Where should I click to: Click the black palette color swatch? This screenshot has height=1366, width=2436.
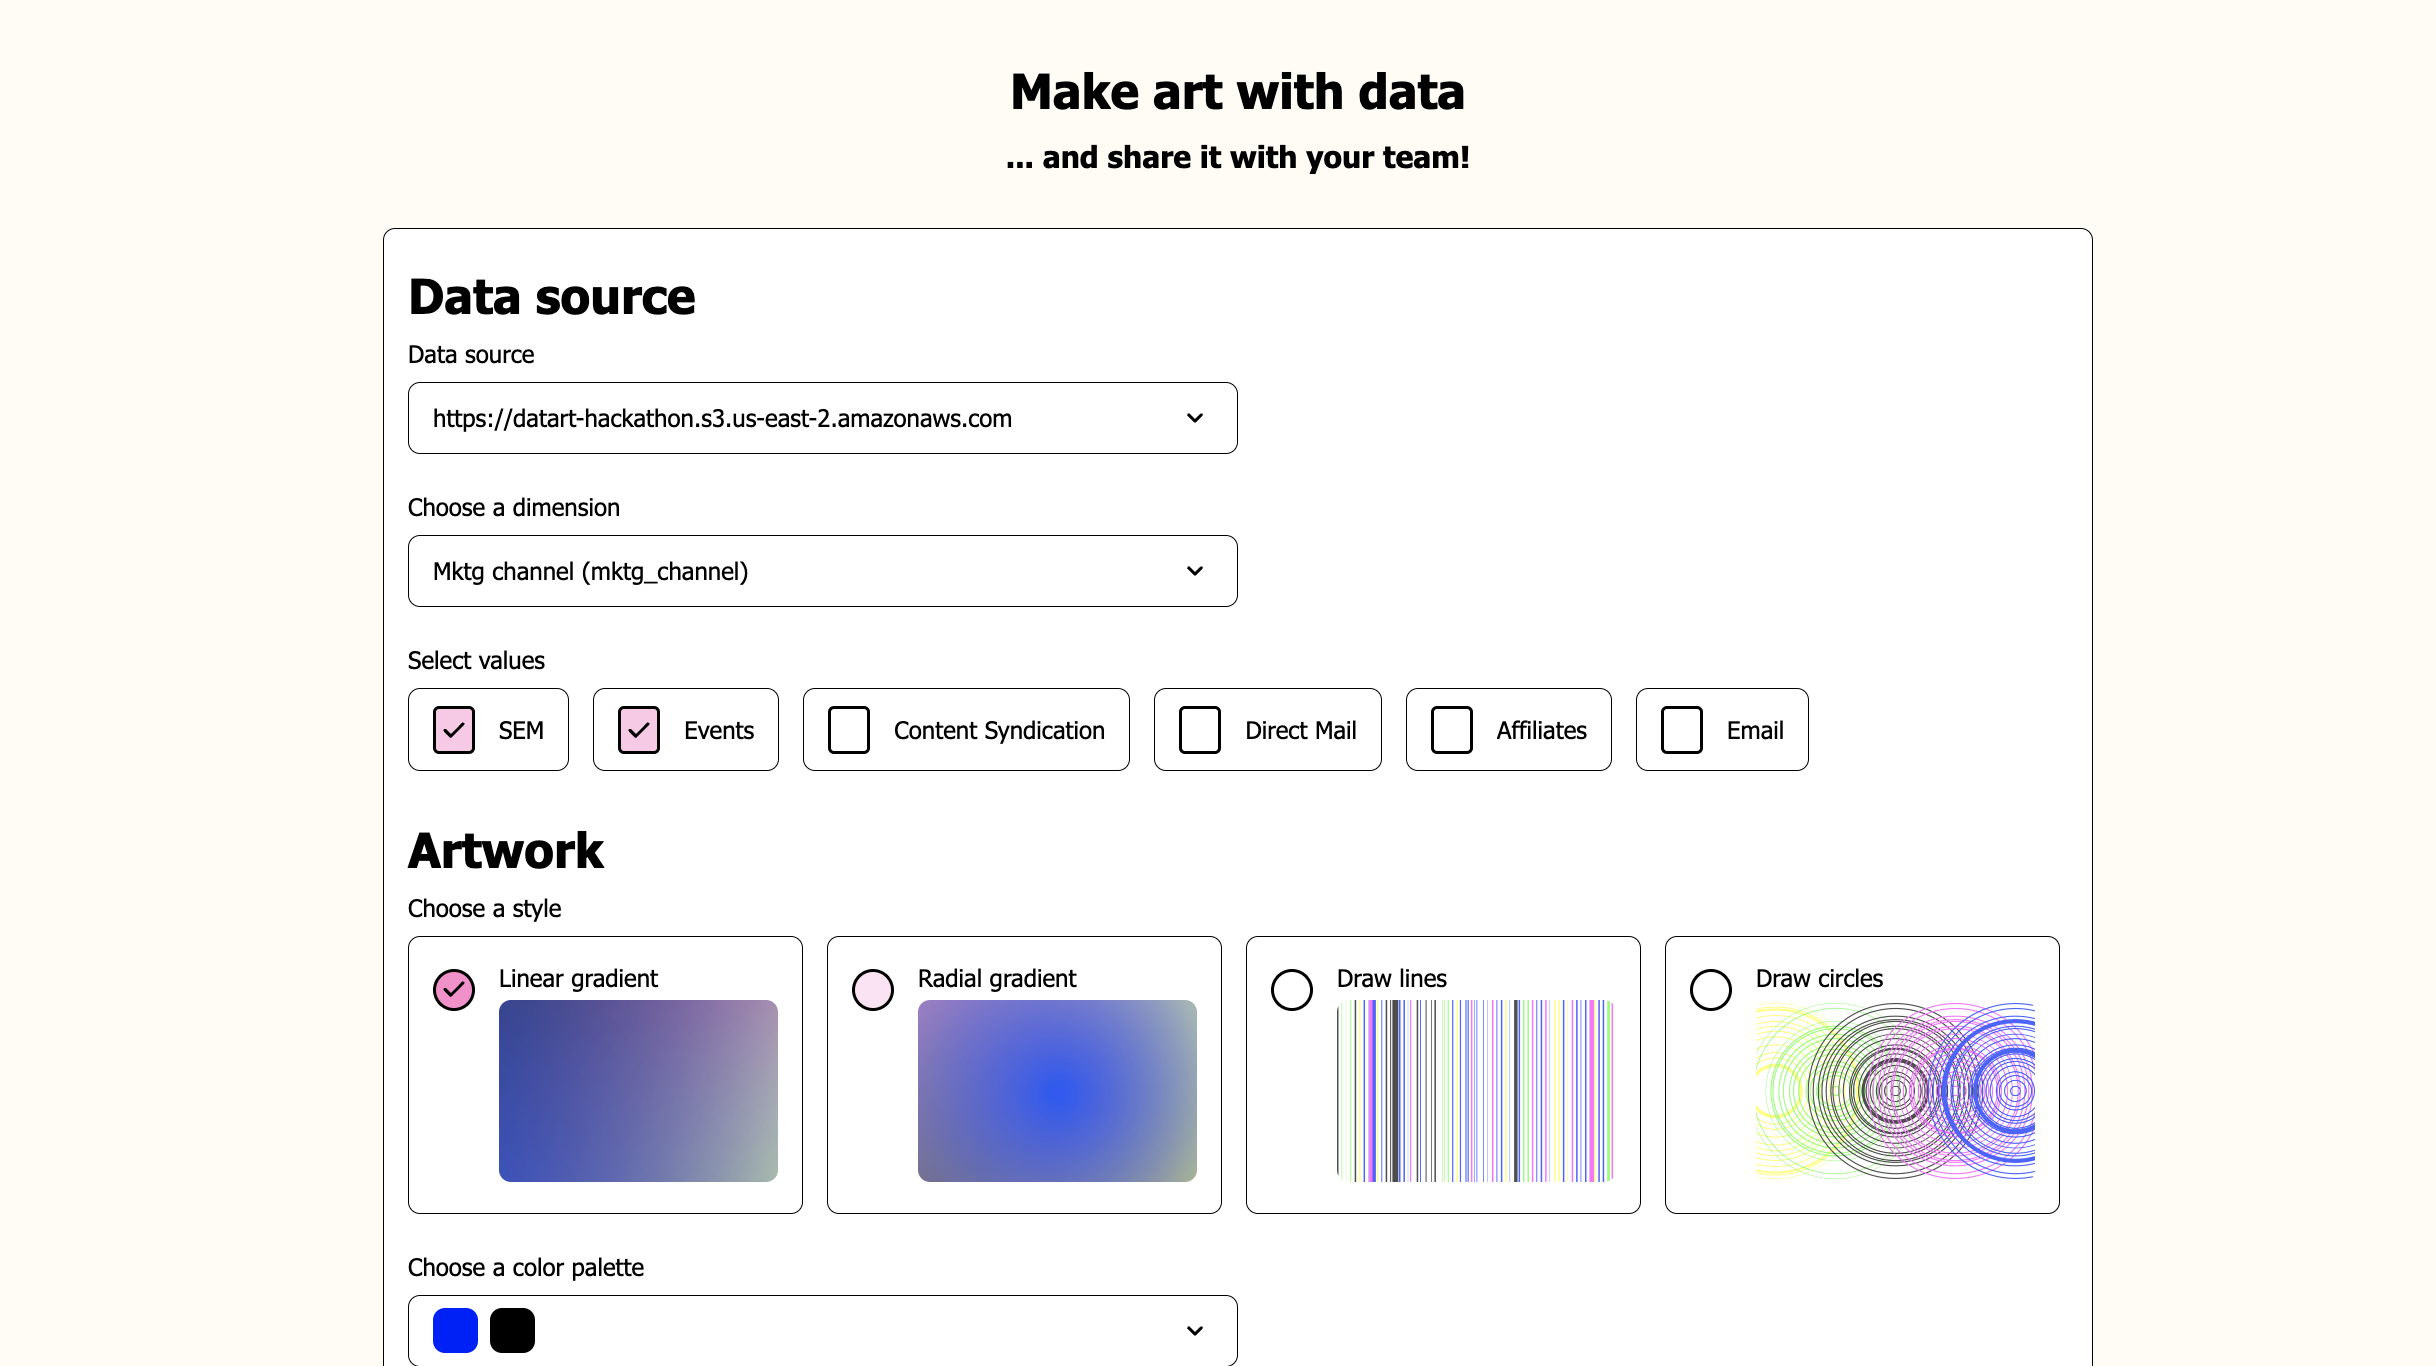(x=512, y=1330)
